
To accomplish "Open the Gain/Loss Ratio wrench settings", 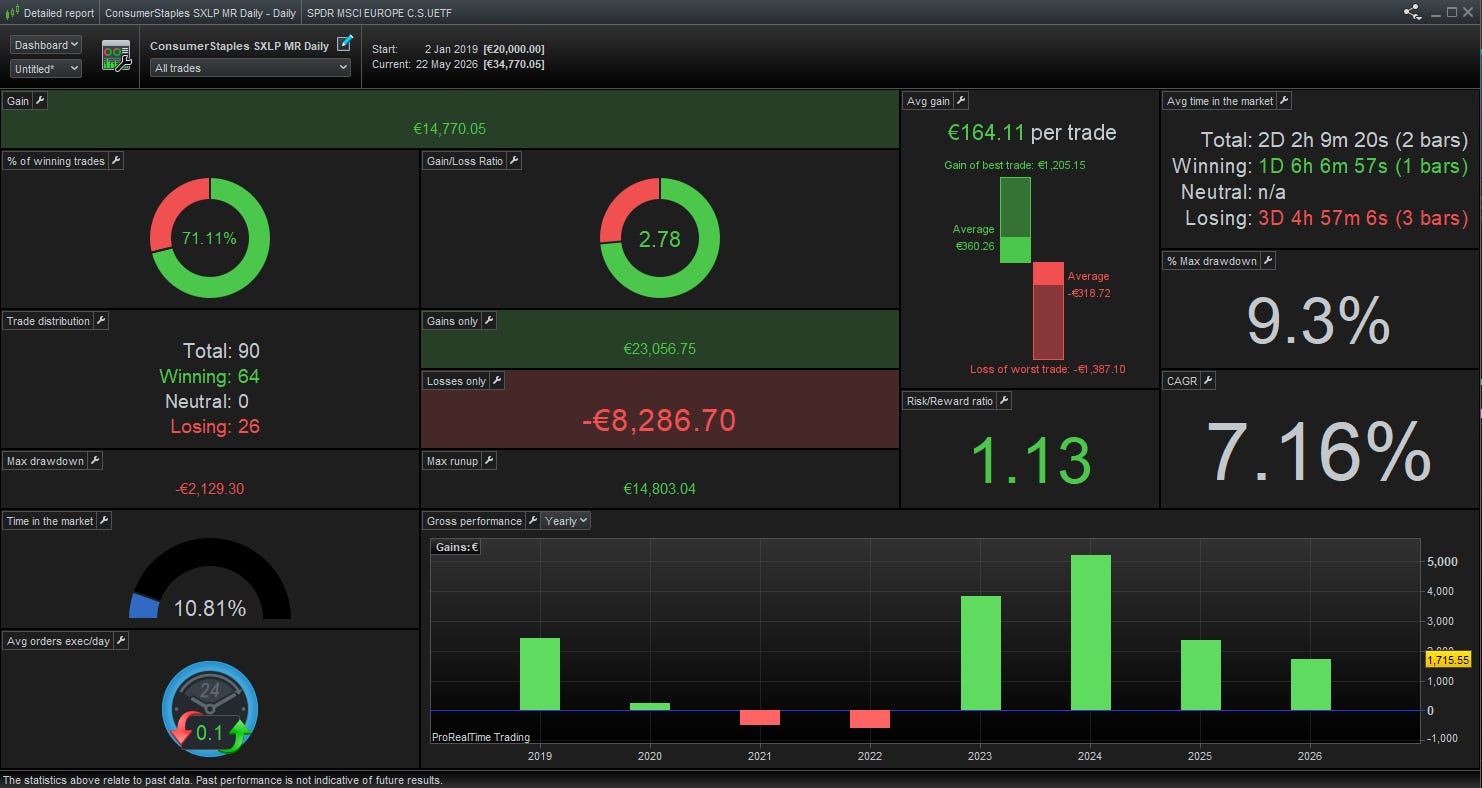I will pyautogui.click(x=514, y=161).
